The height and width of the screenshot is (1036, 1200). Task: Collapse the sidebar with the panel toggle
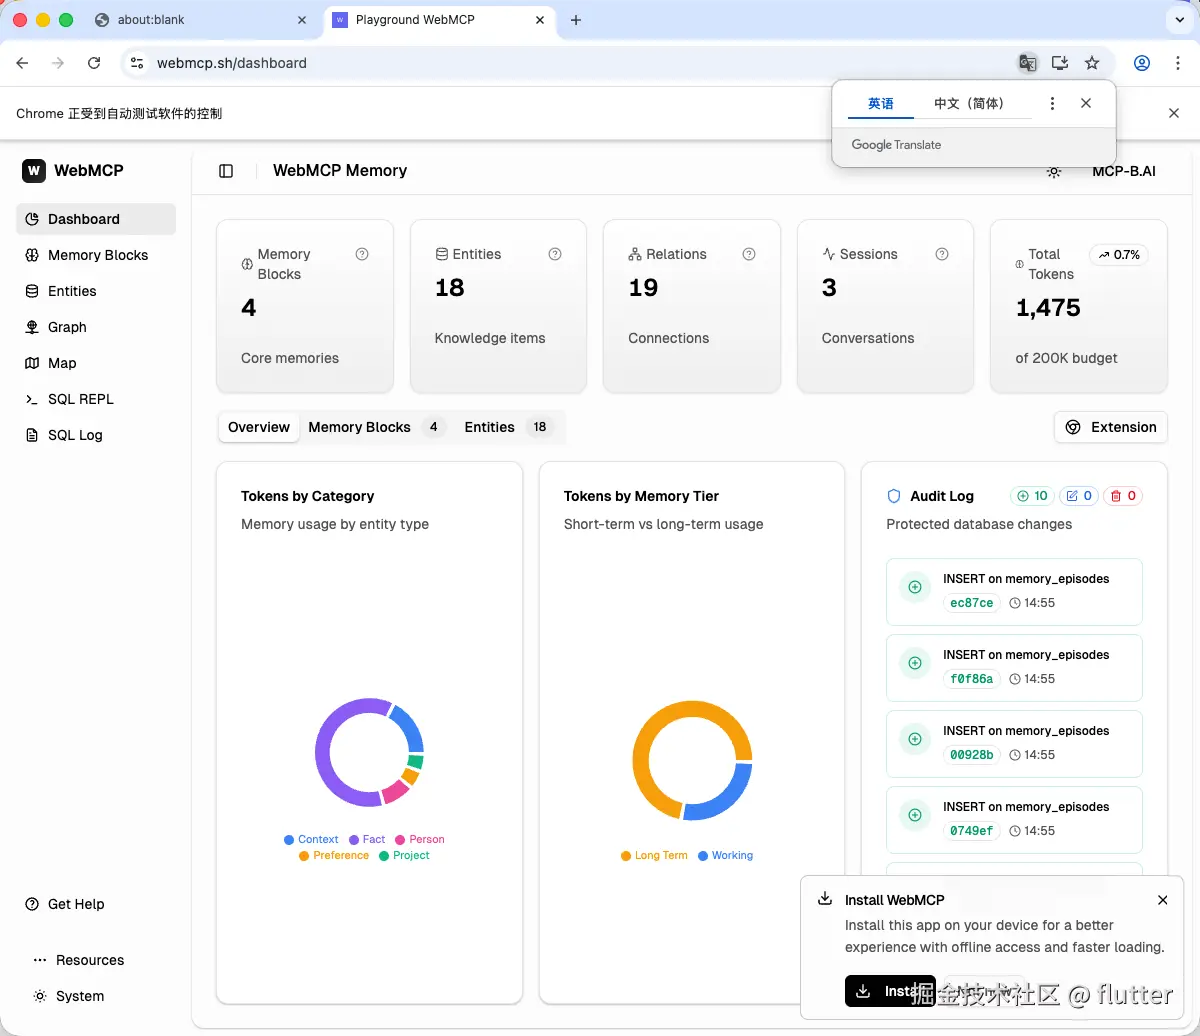tap(225, 171)
